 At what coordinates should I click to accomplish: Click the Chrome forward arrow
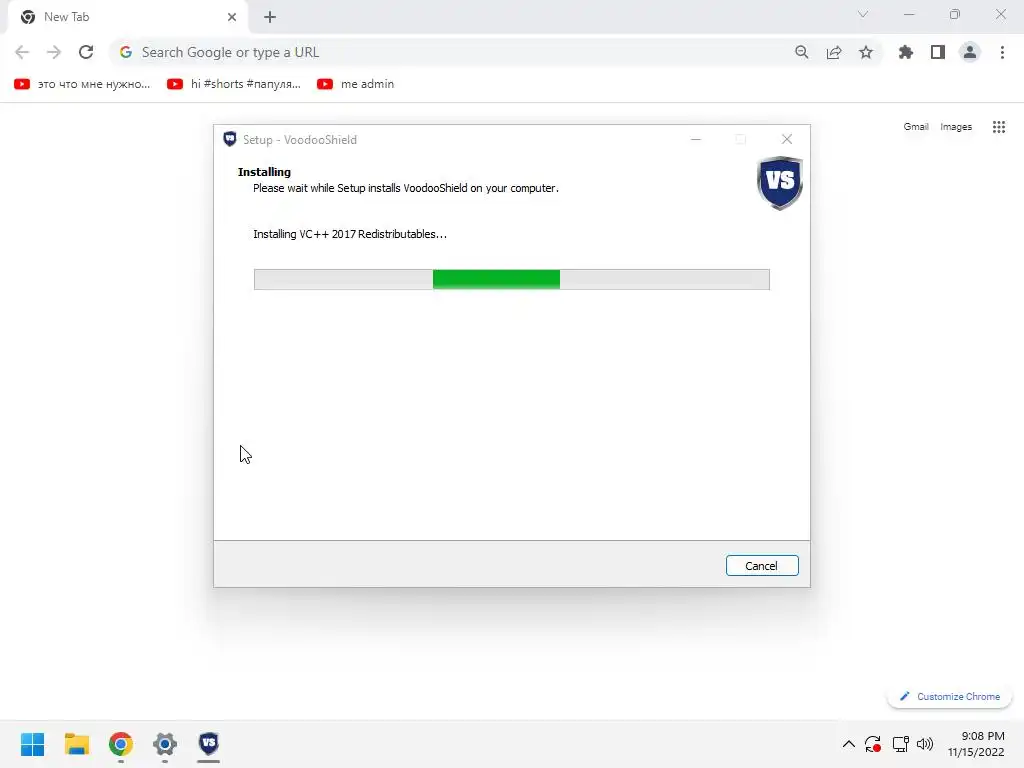click(54, 52)
